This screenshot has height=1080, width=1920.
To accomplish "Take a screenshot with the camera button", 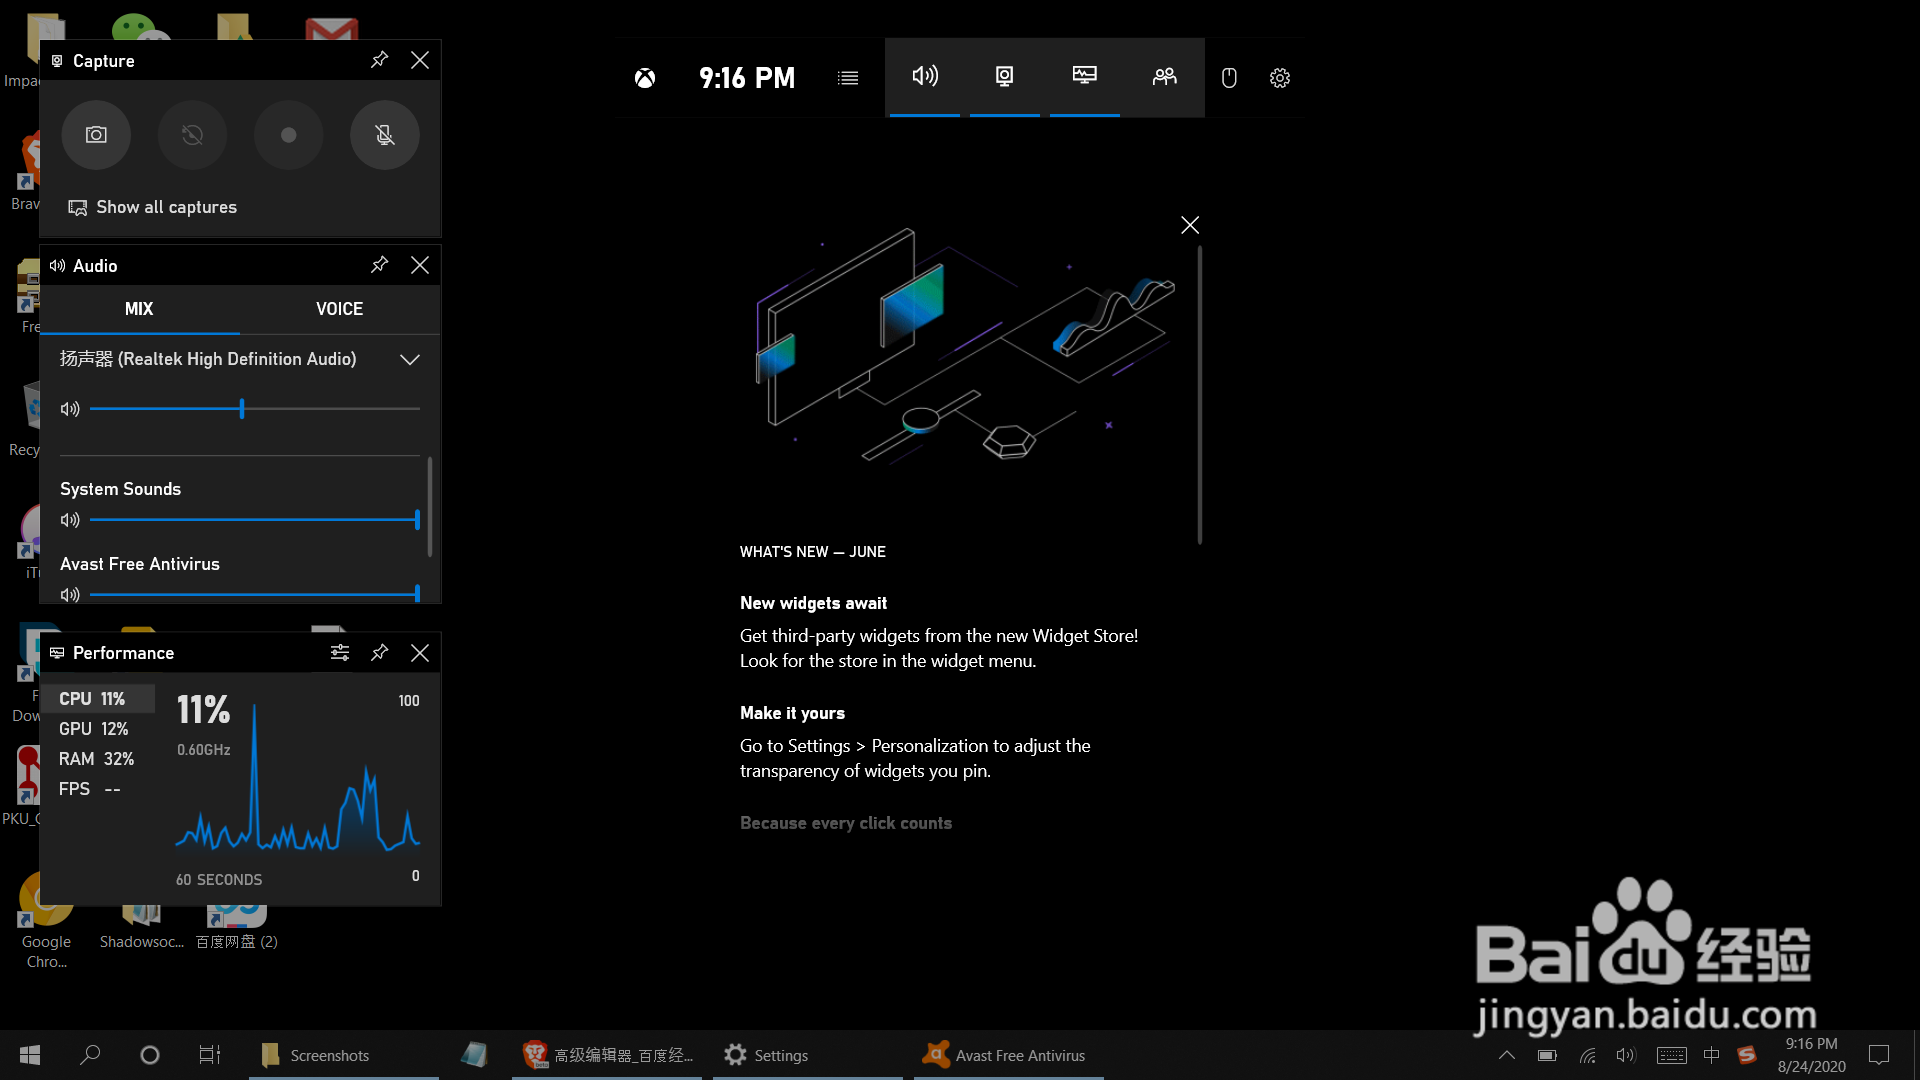I will tap(96, 135).
